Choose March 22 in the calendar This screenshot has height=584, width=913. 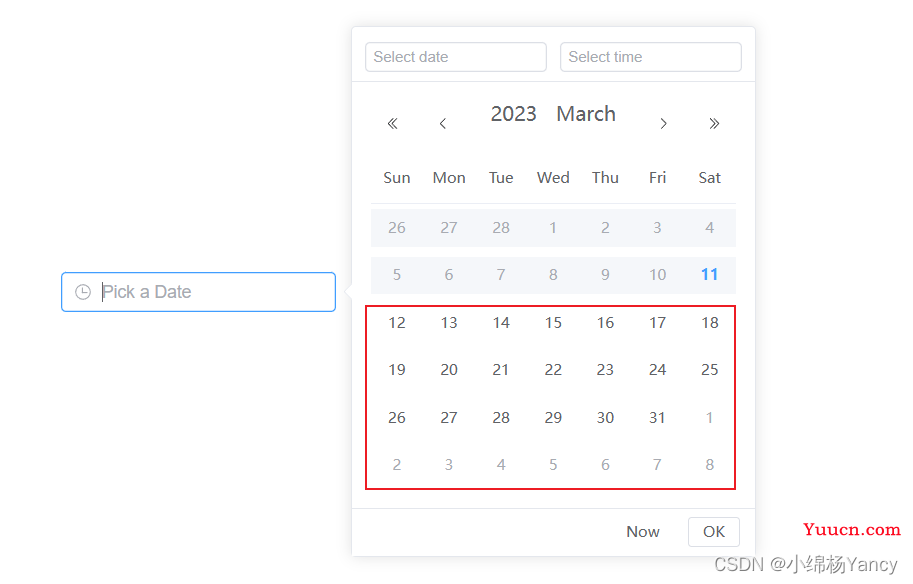[x=553, y=370]
